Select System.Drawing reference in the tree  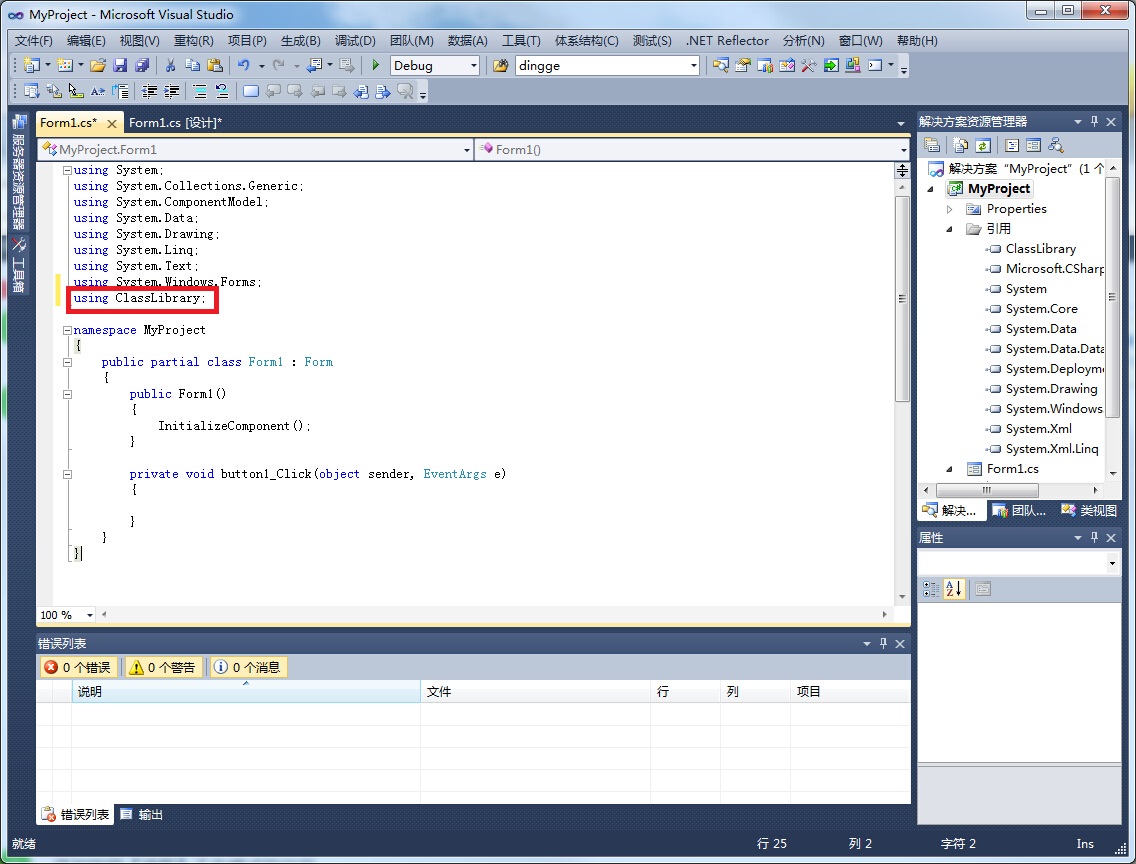pyautogui.click(x=1051, y=389)
